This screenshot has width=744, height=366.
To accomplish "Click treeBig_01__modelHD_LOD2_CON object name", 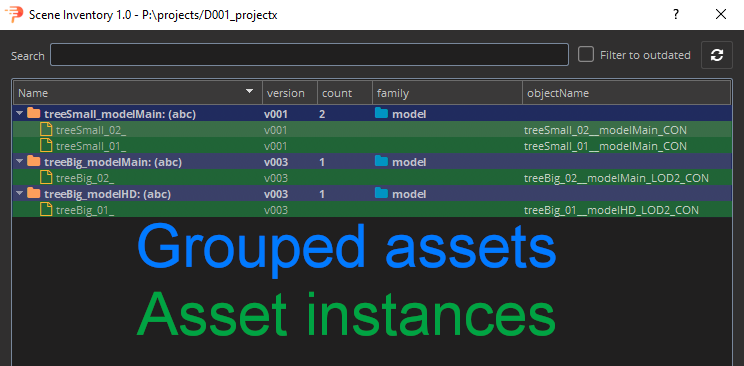I will click(x=611, y=210).
